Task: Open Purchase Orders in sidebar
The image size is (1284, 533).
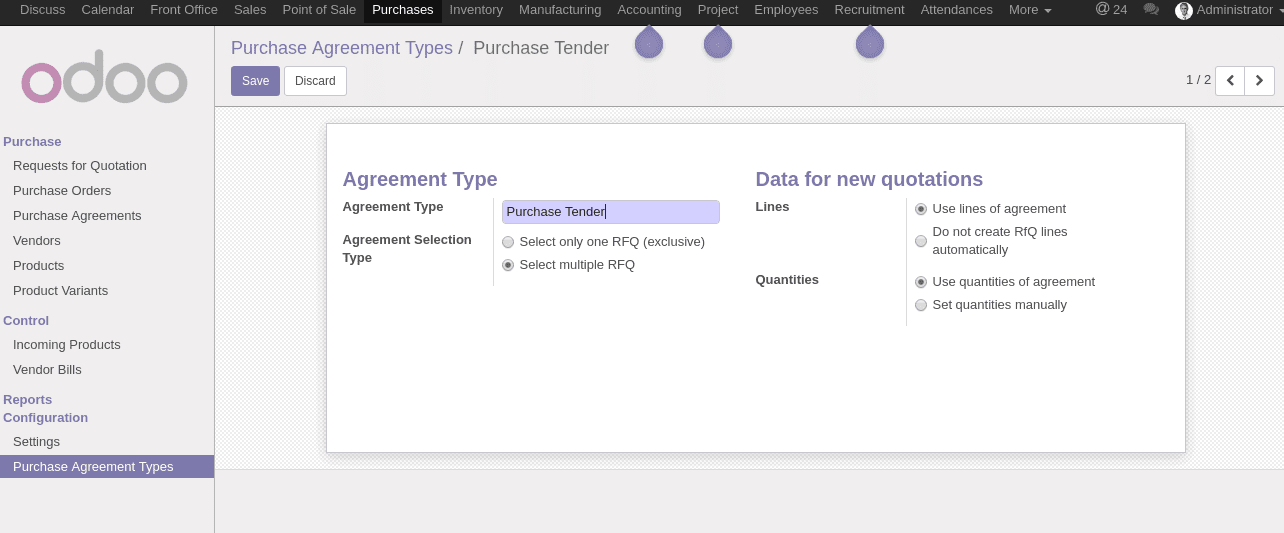Action: (x=62, y=191)
